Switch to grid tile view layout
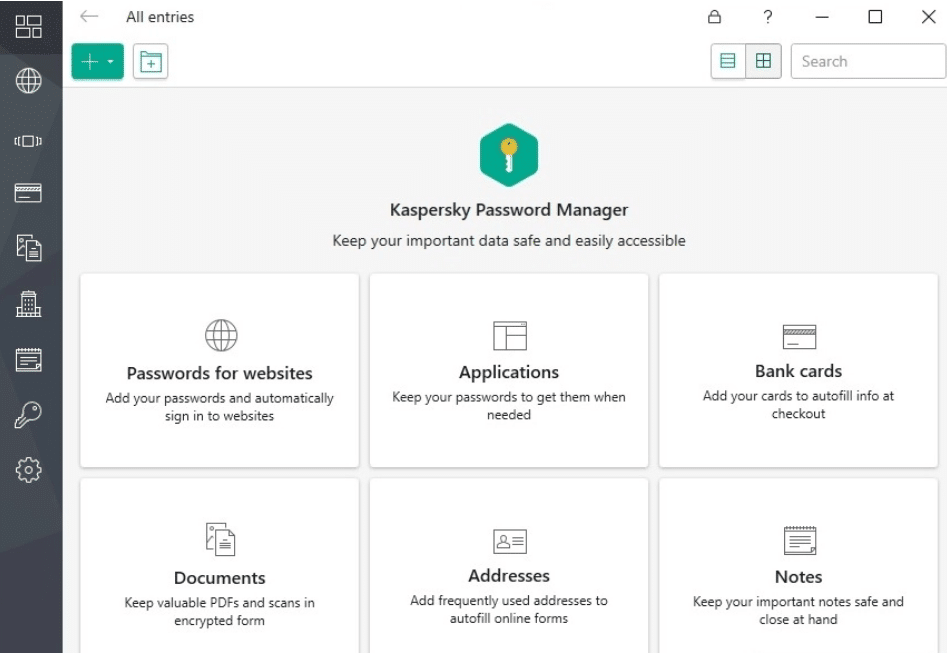947x653 pixels. pyautogui.click(x=764, y=61)
